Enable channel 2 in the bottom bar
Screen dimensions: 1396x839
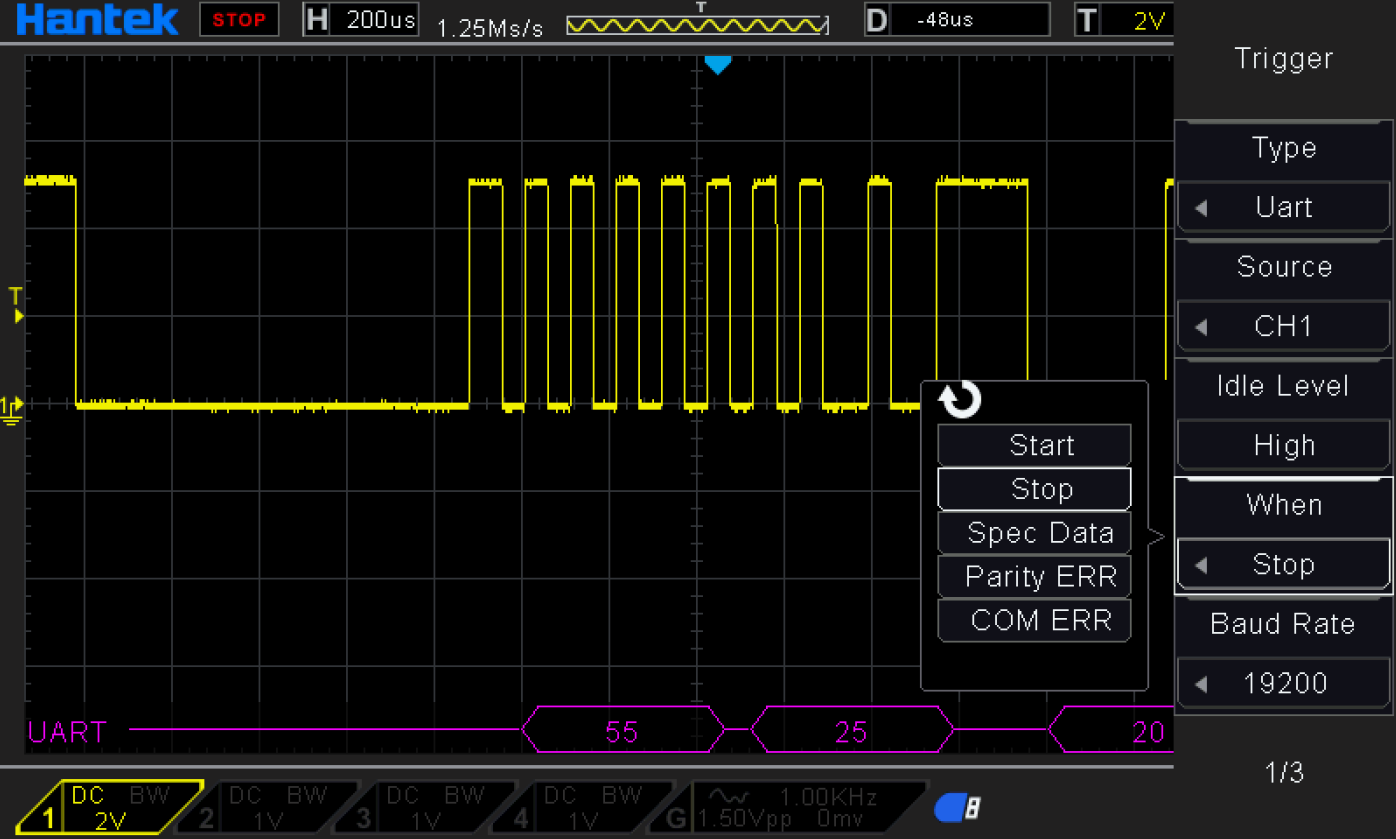pos(270,808)
